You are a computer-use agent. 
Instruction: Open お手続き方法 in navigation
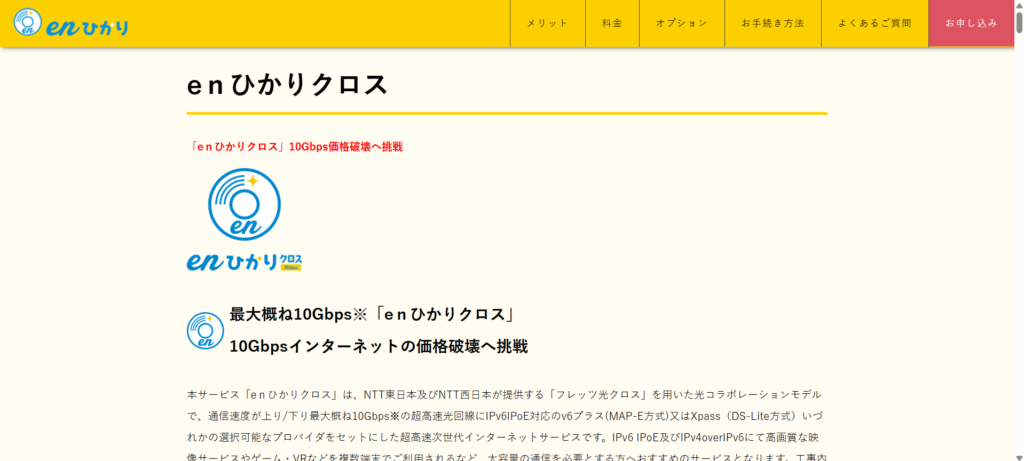773,24
